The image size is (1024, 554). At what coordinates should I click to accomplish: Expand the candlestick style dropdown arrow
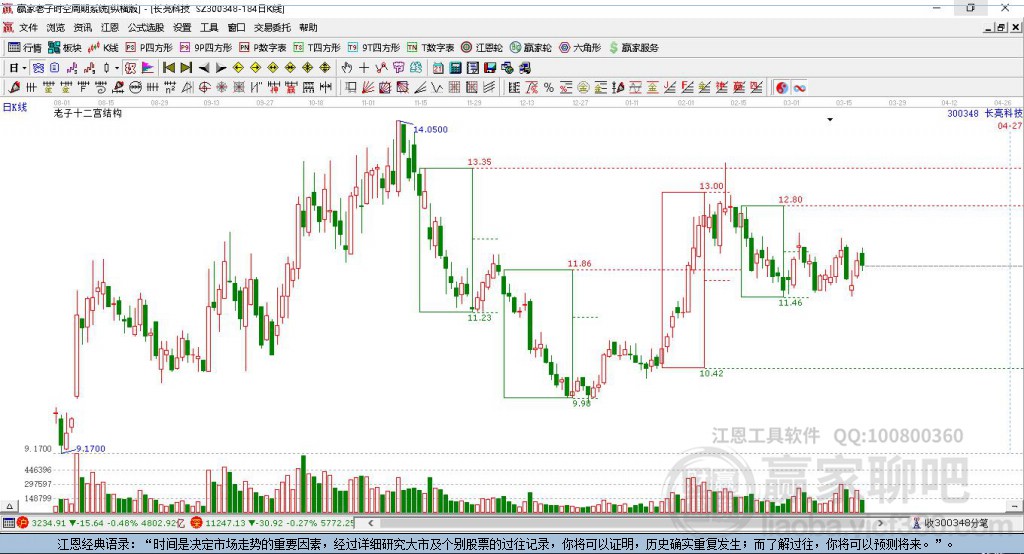[x=117, y=68]
